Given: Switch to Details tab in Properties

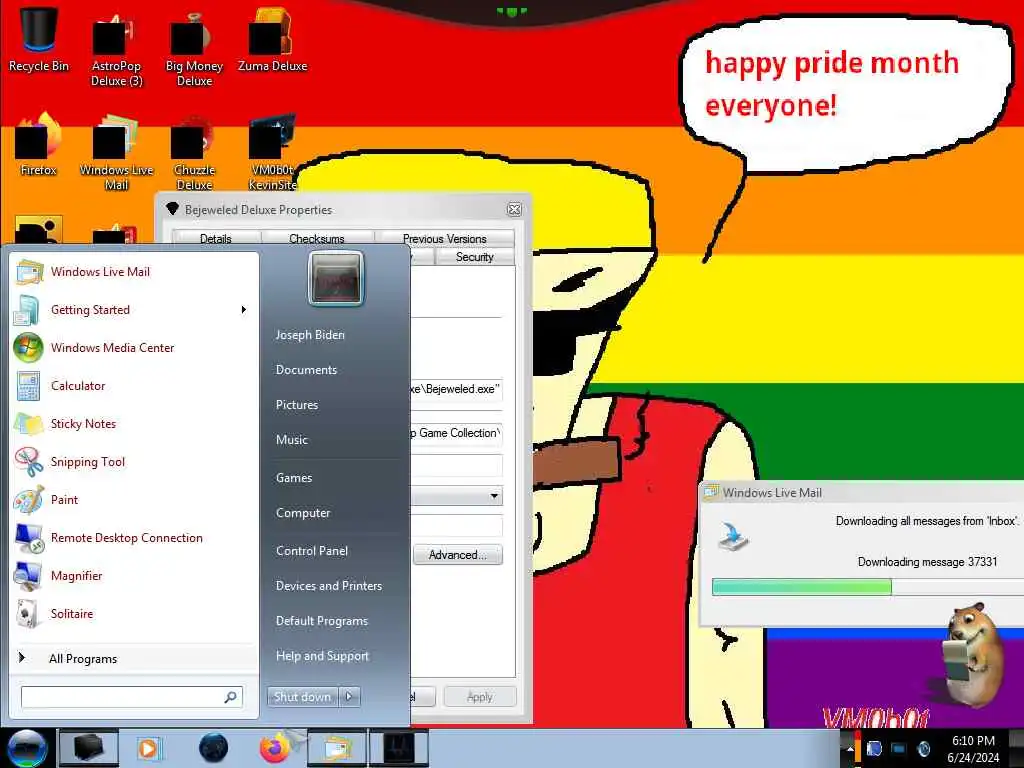Looking at the screenshot, I should [x=216, y=238].
